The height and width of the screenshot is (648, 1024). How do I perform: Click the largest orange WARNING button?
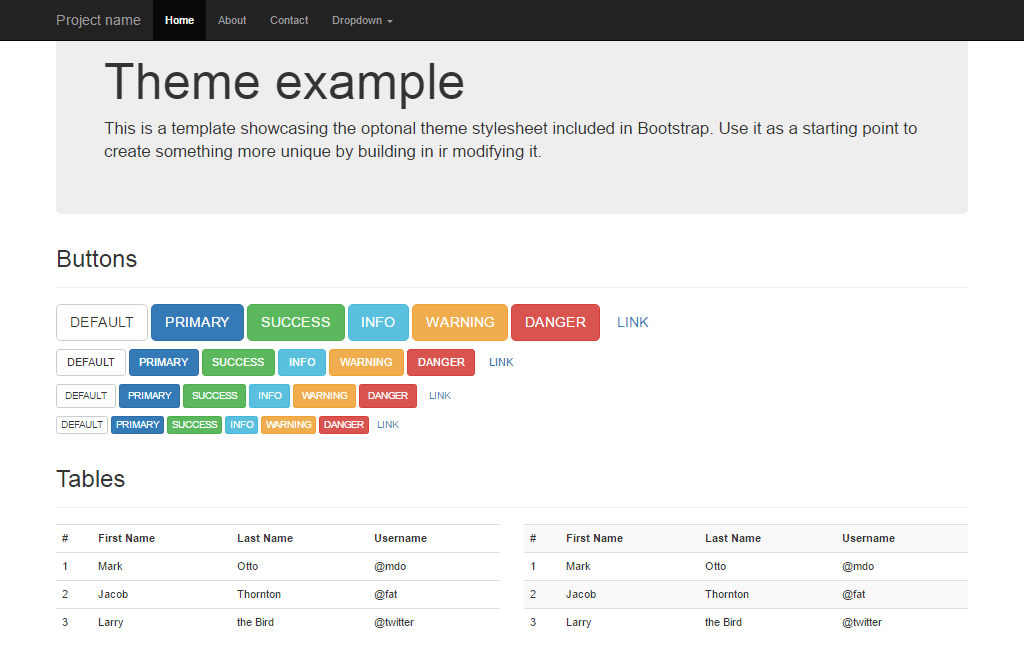coord(460,322)
